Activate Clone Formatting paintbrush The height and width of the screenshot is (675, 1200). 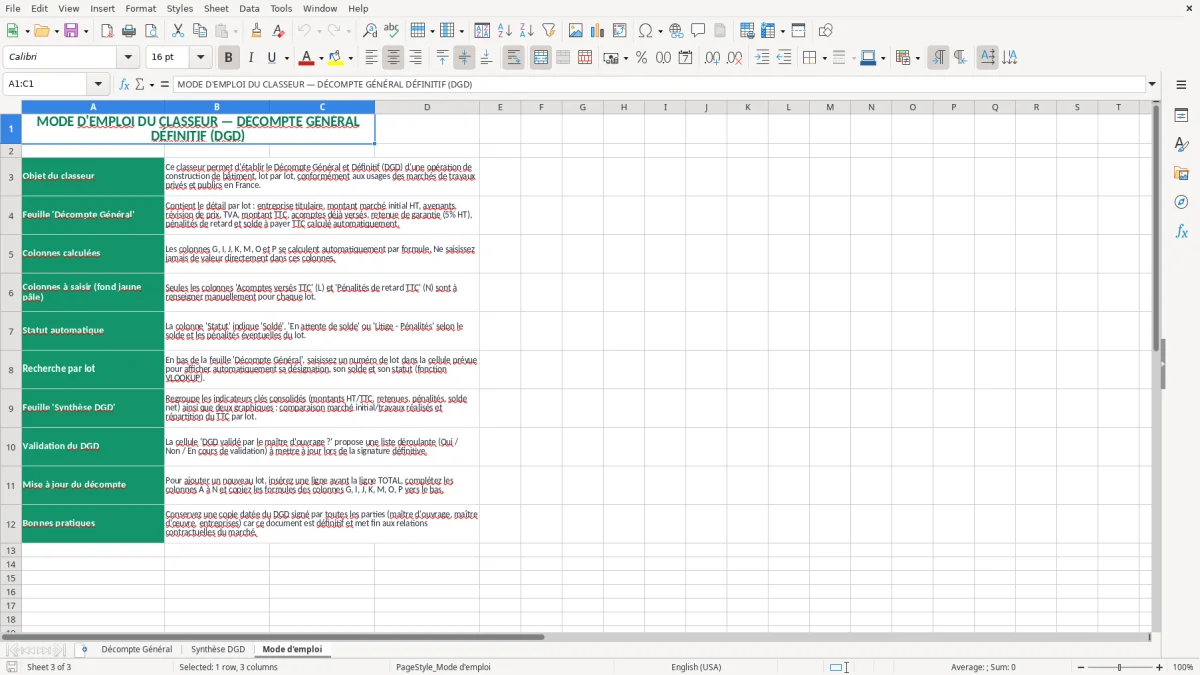[256, 31]
